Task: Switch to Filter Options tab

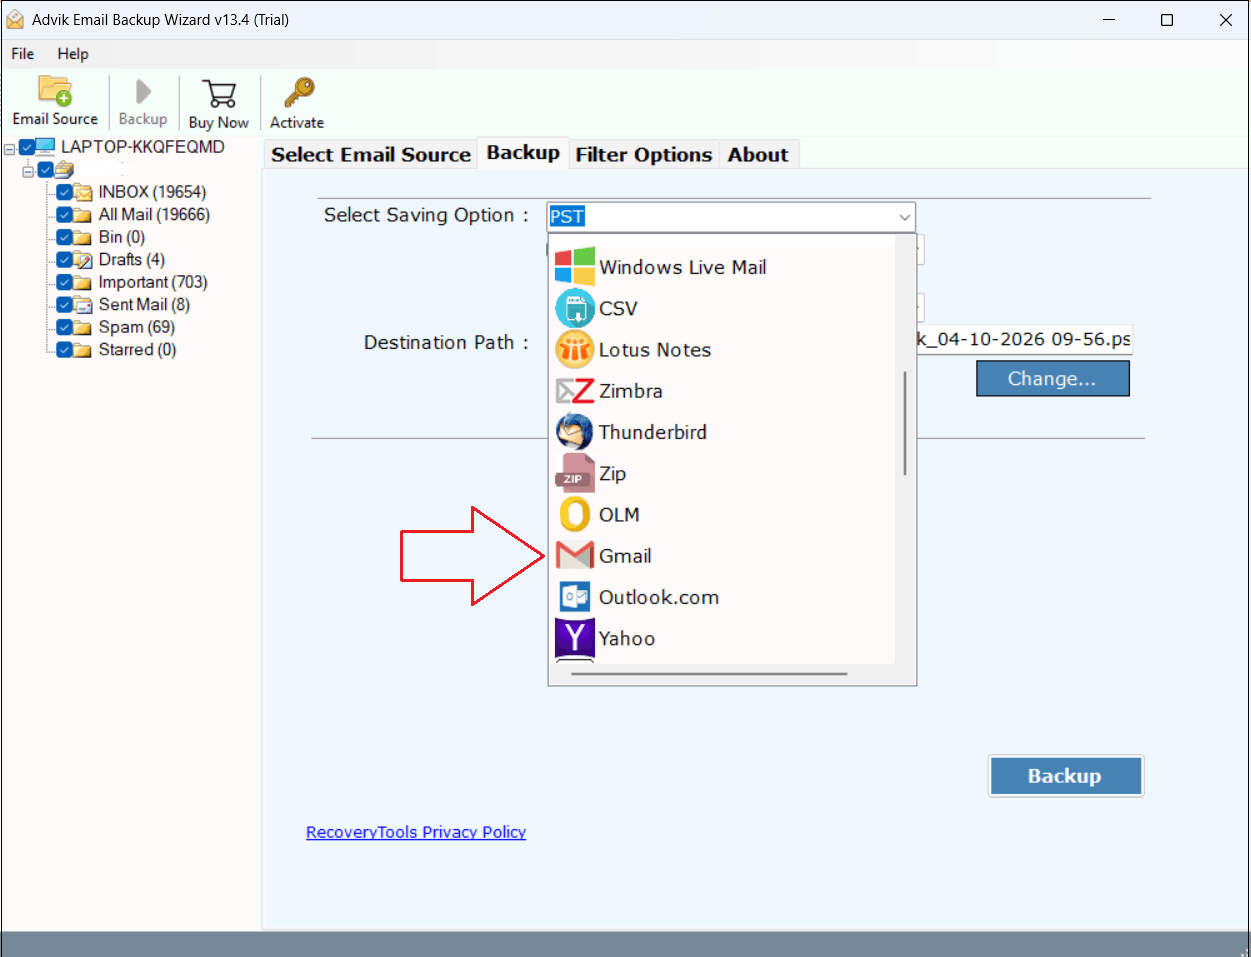Action: [x=644, y=154]
